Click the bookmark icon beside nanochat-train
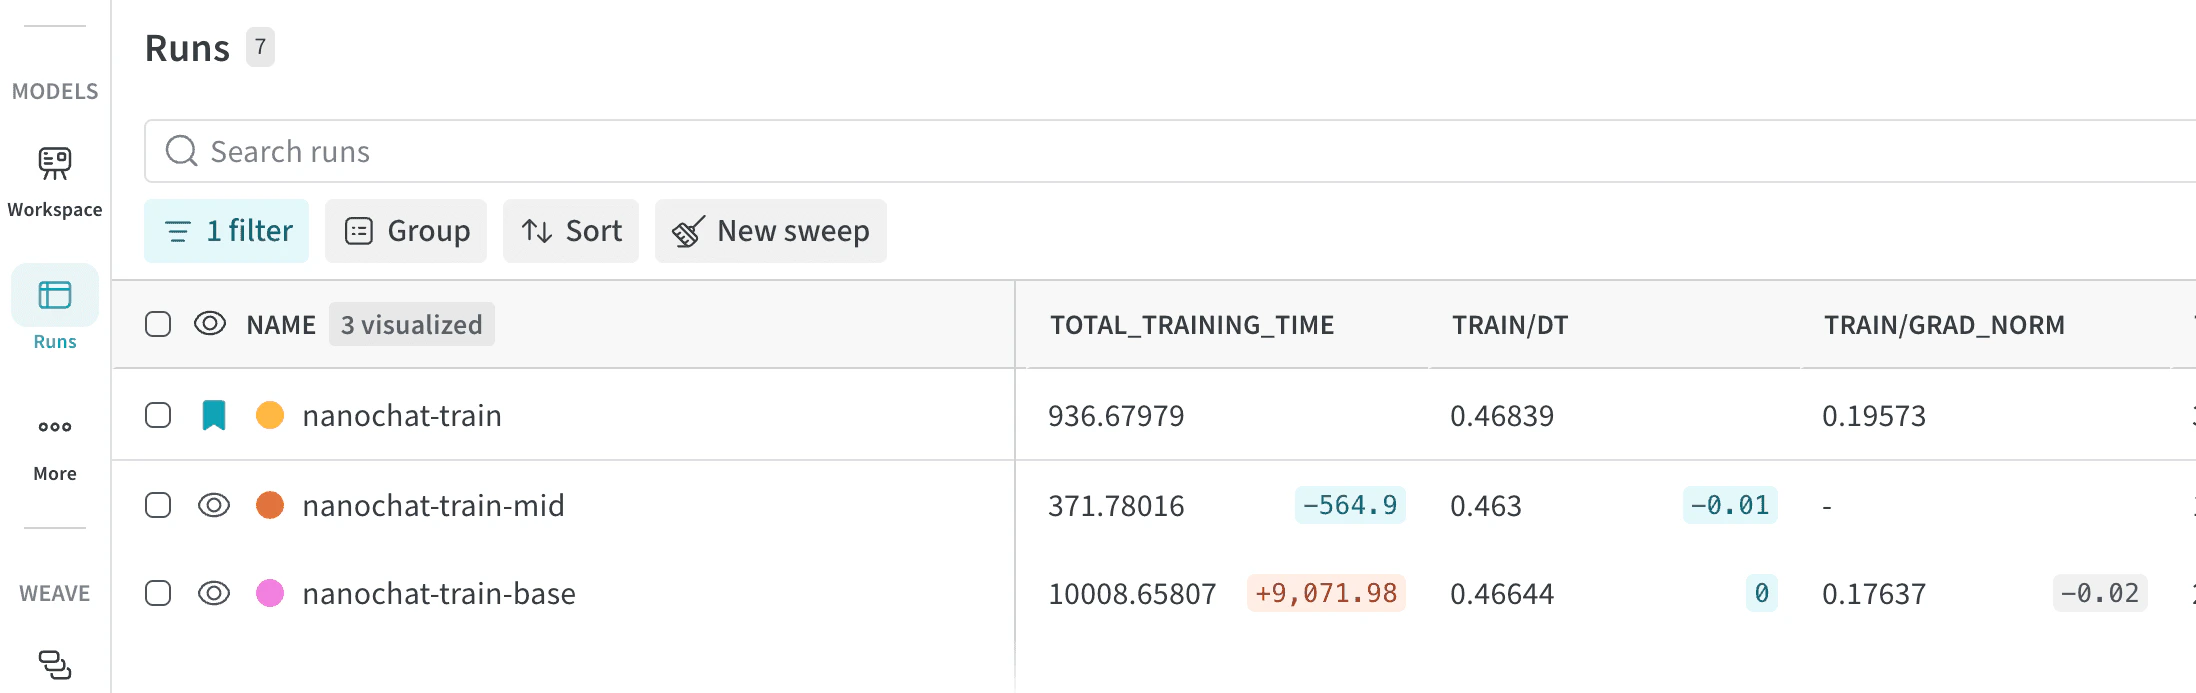Screen dimensions: 2196x693 [215, 414]
